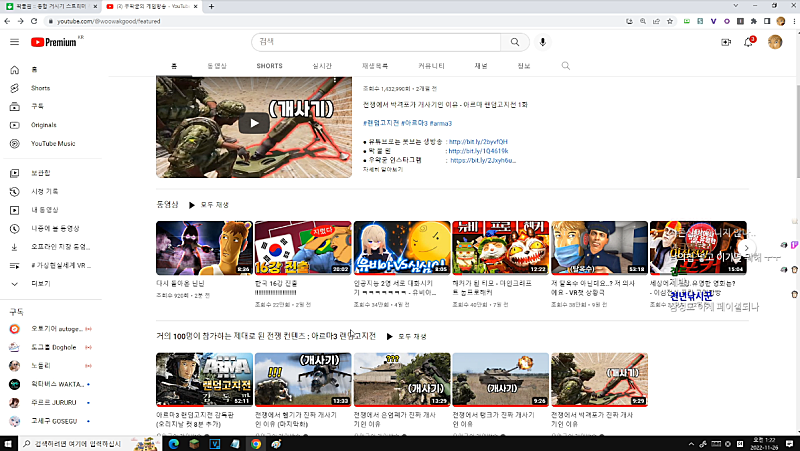Open Shorts in the left sidebar

(40, 88)
